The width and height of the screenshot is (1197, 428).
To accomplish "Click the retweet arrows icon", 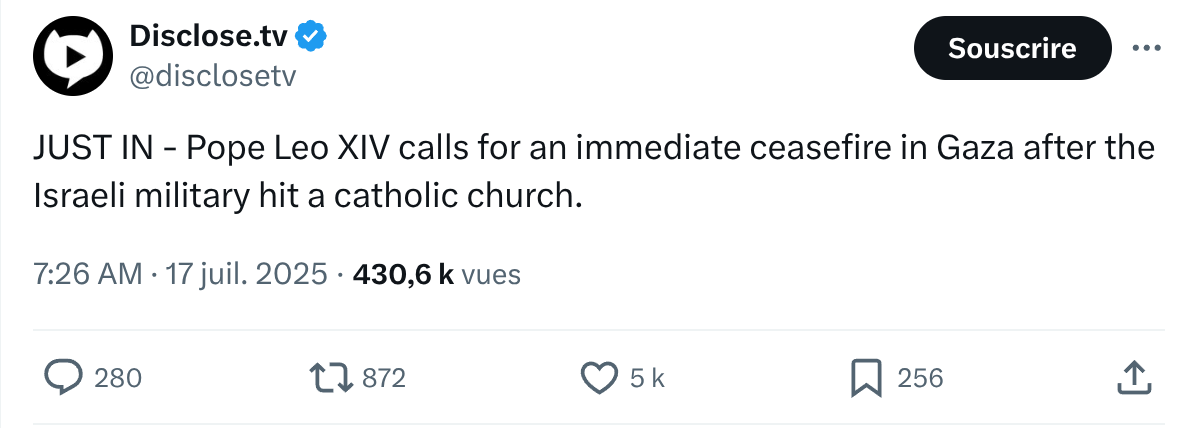I will 331,378.
